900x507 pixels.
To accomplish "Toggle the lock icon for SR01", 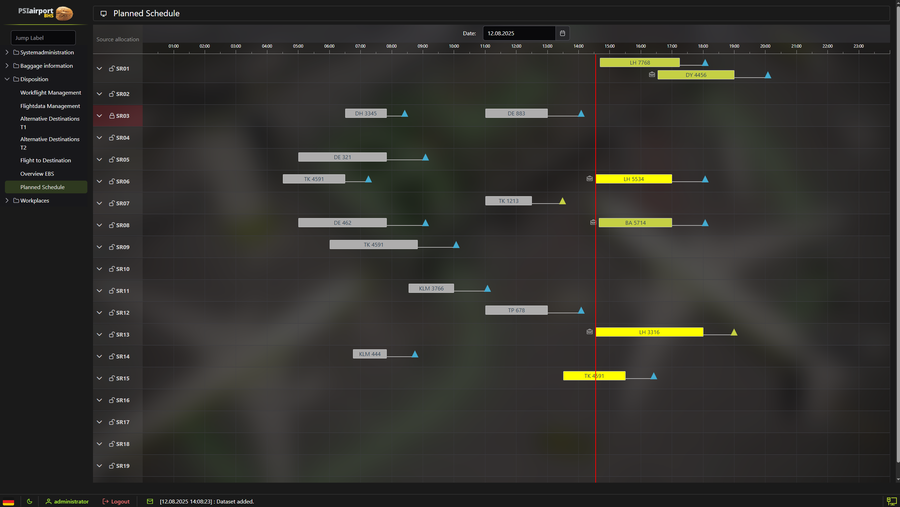I will click(111, 69).
